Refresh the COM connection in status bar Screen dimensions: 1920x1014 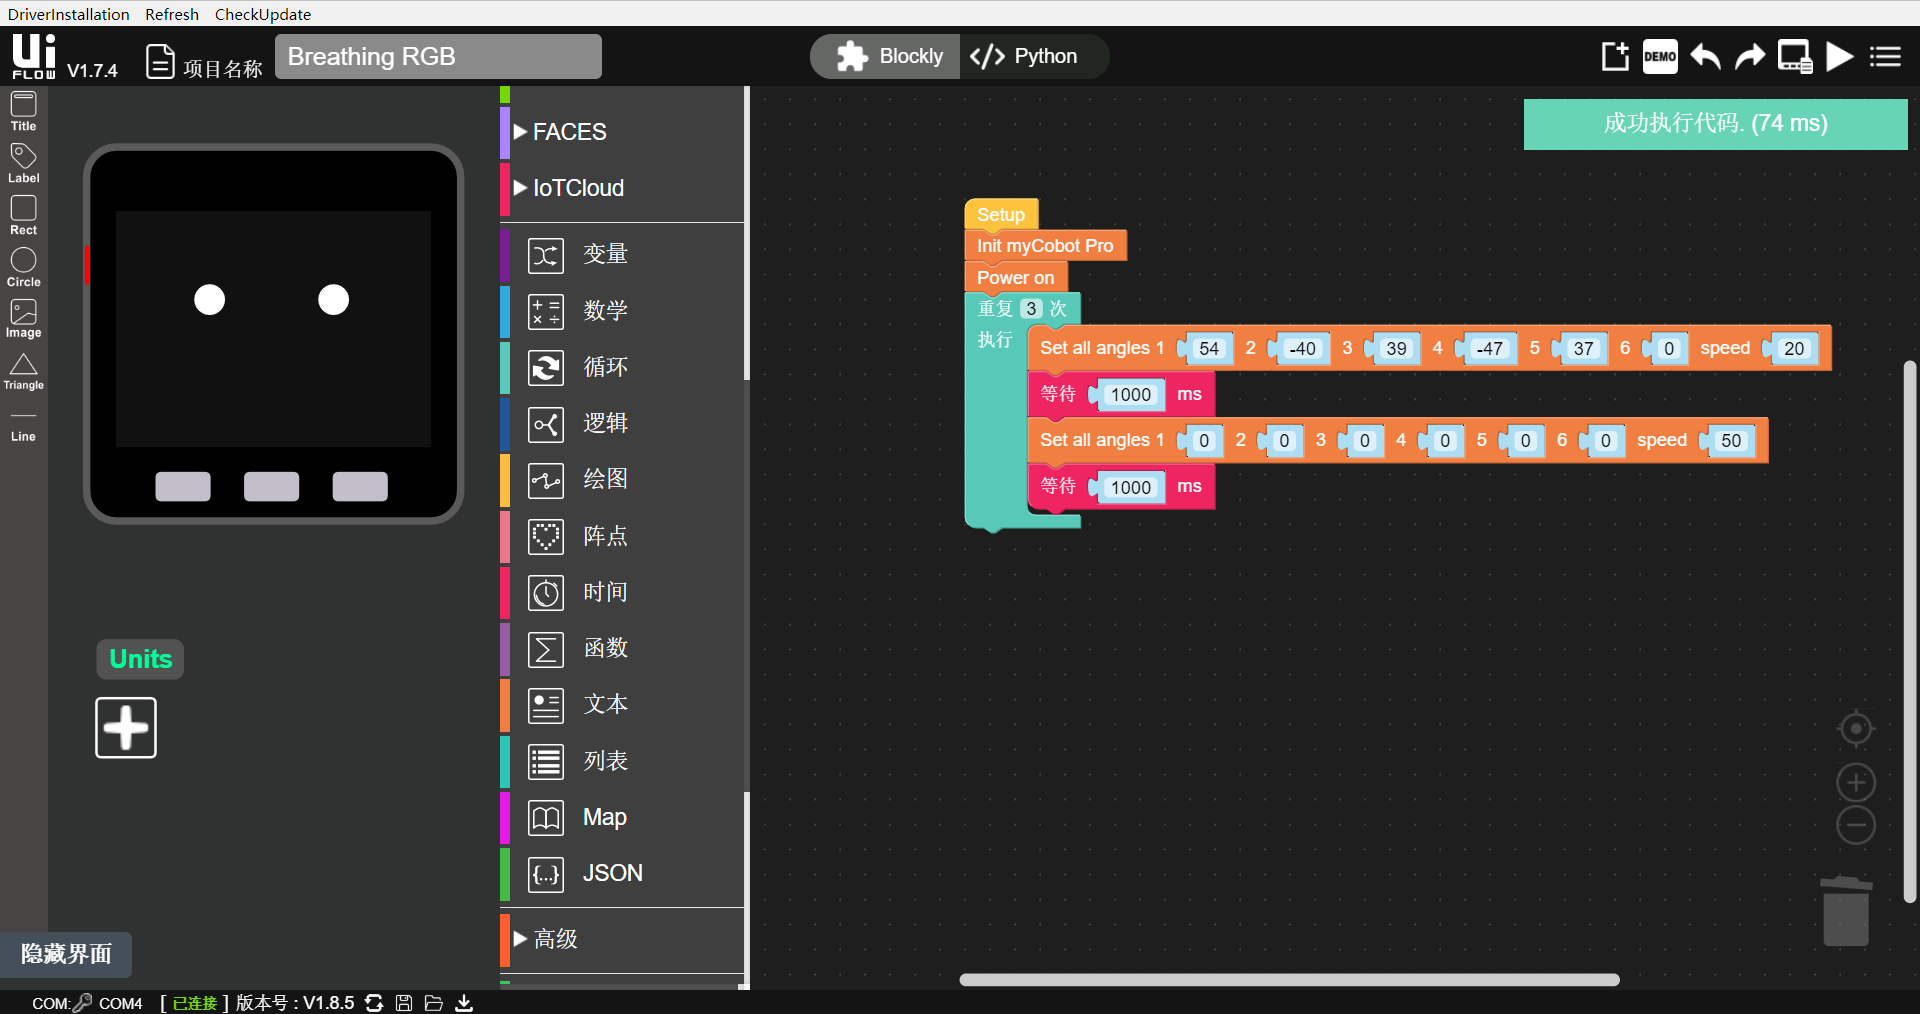click(x=374, y=1003)
